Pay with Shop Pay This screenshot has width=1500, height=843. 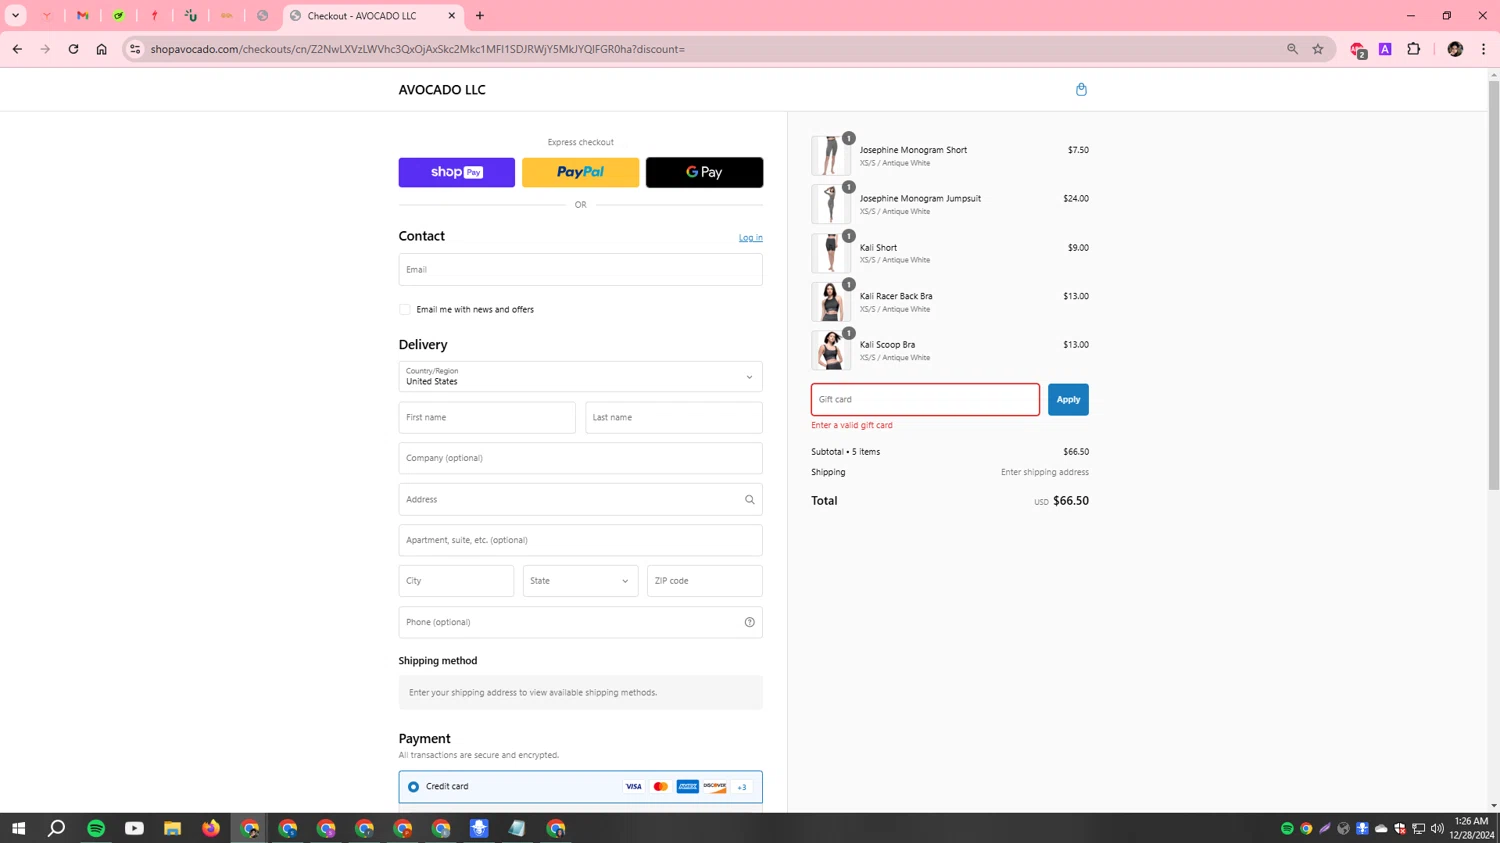[457, 172]
